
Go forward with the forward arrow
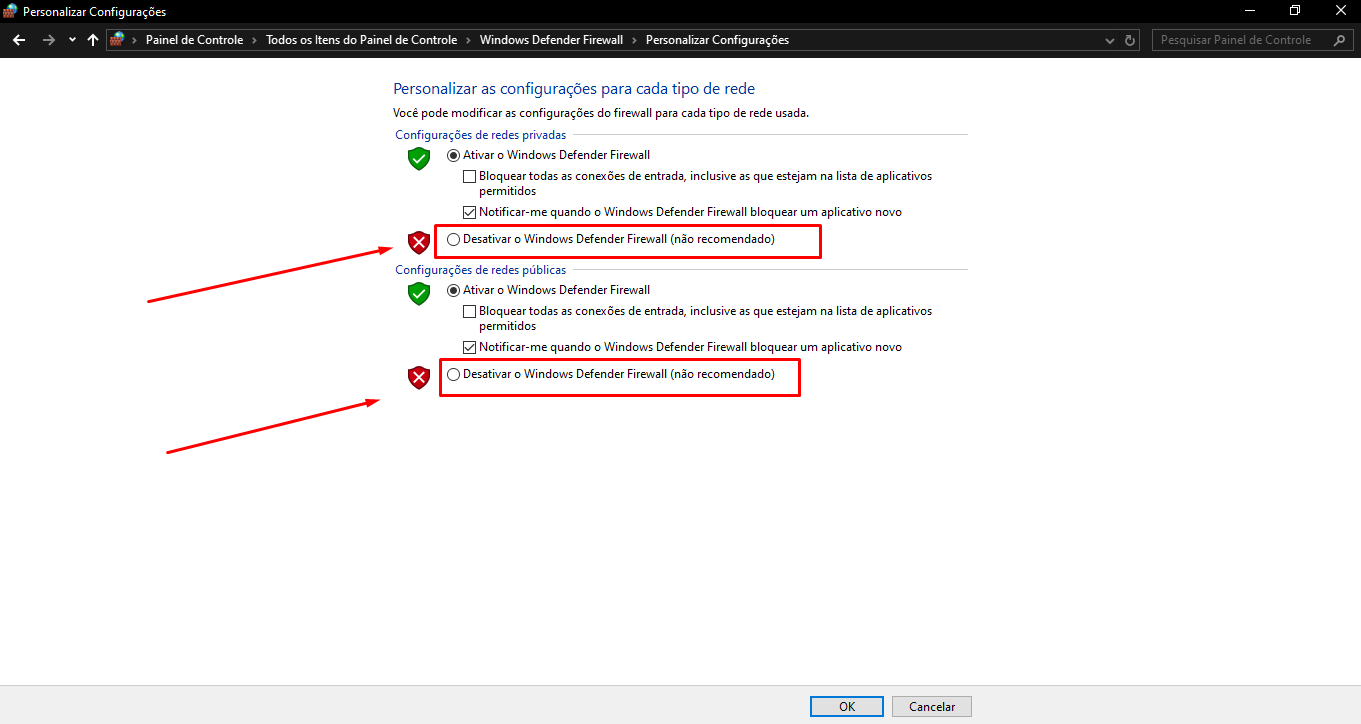[x=48, y=40]
